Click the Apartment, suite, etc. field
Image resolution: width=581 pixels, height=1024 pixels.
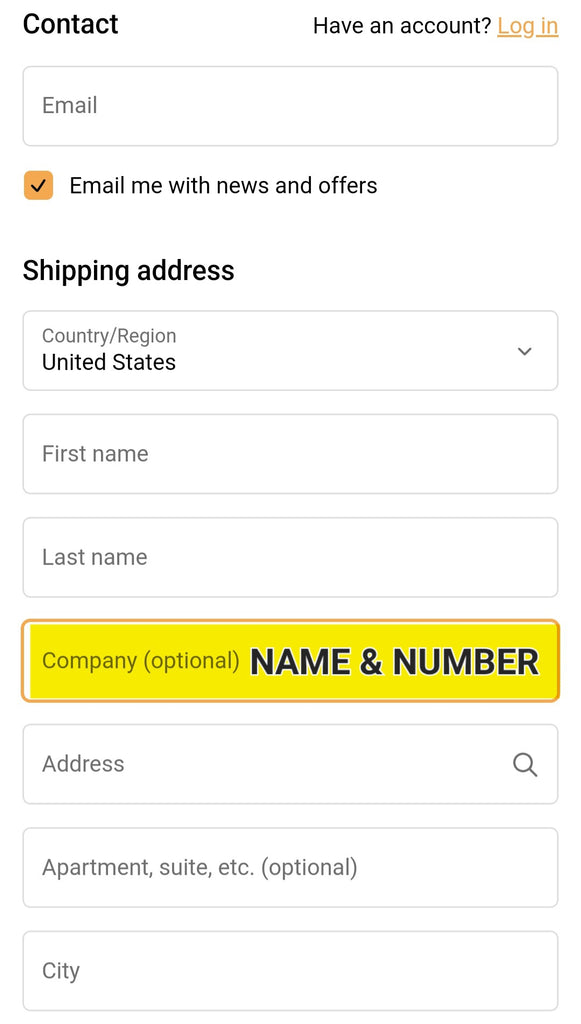tap(290, 867)
